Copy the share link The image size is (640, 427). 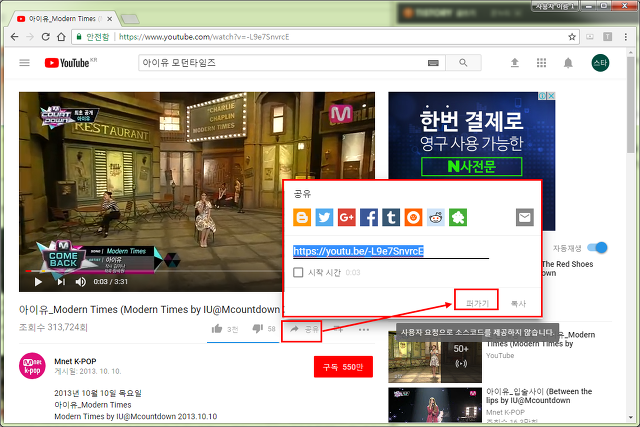pyautogui.click(x=518, y=303)
